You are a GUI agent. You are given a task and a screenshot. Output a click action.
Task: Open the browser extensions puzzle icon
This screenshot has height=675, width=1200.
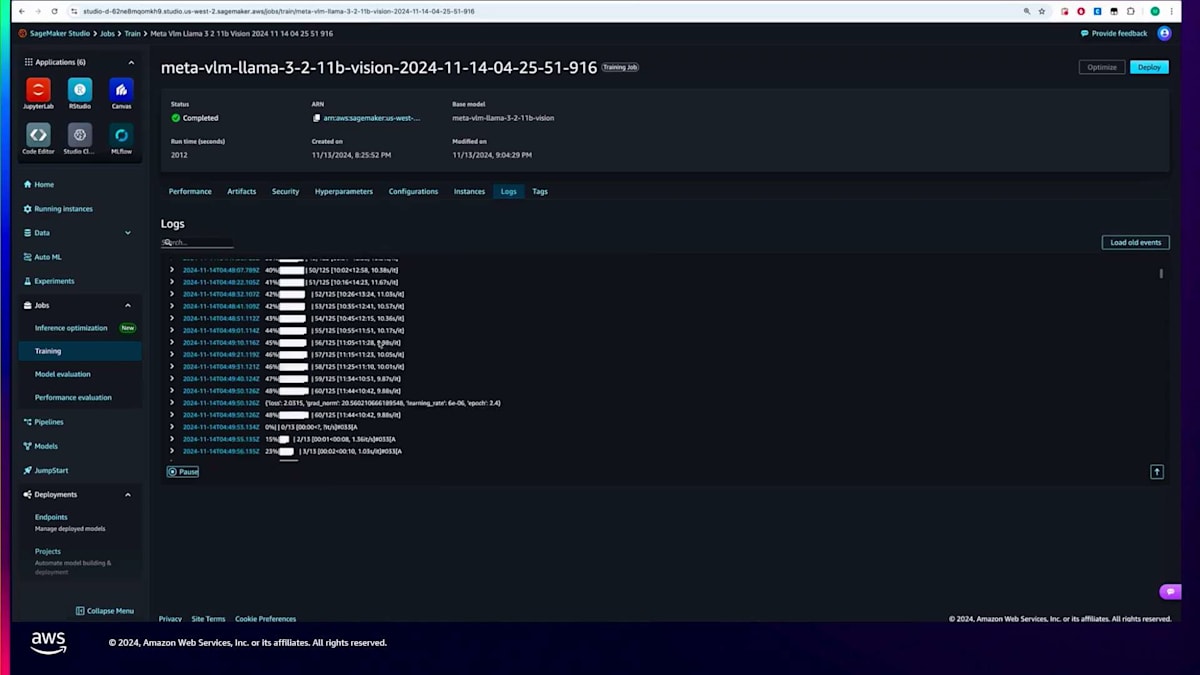[x=1130, y=11]
